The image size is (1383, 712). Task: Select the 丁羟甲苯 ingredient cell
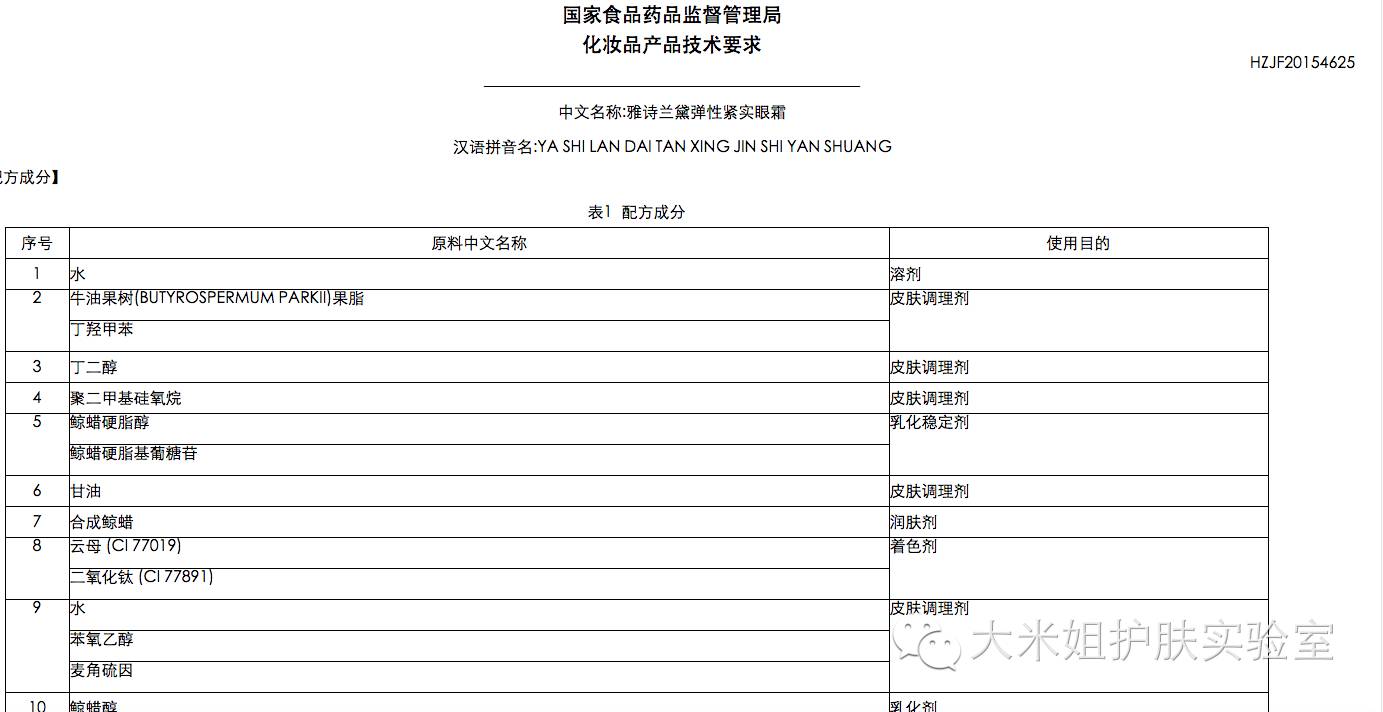point(103,328)
